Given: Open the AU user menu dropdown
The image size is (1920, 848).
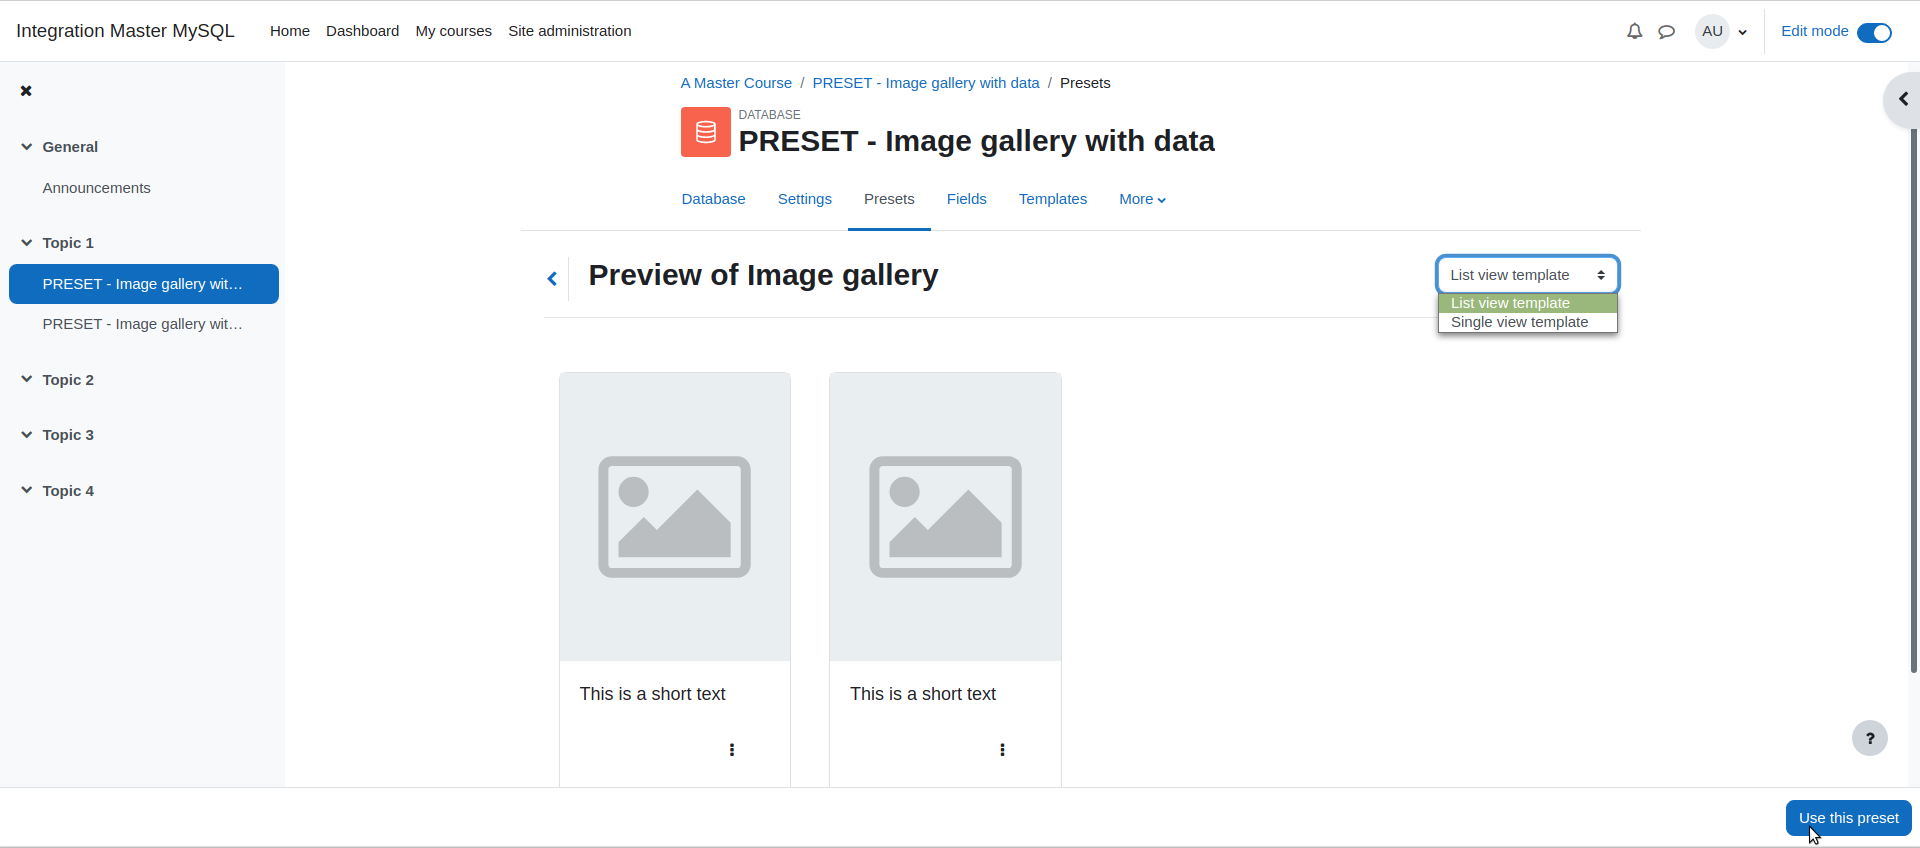Looking at the screenshot, I should [x=1722, y=31].
